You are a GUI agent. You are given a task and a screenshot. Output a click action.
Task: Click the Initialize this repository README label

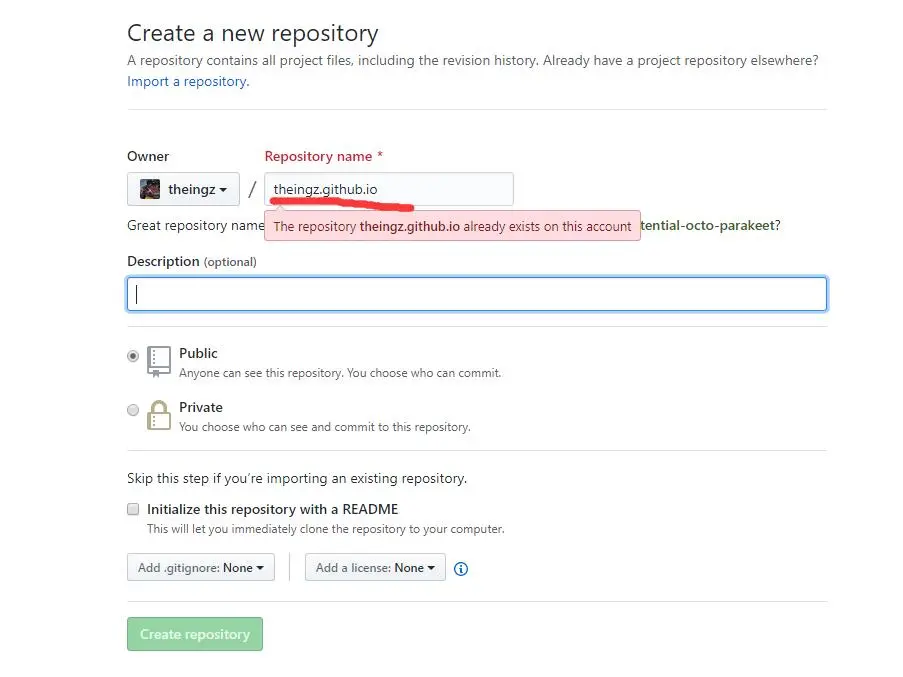[x=272, y=509]
